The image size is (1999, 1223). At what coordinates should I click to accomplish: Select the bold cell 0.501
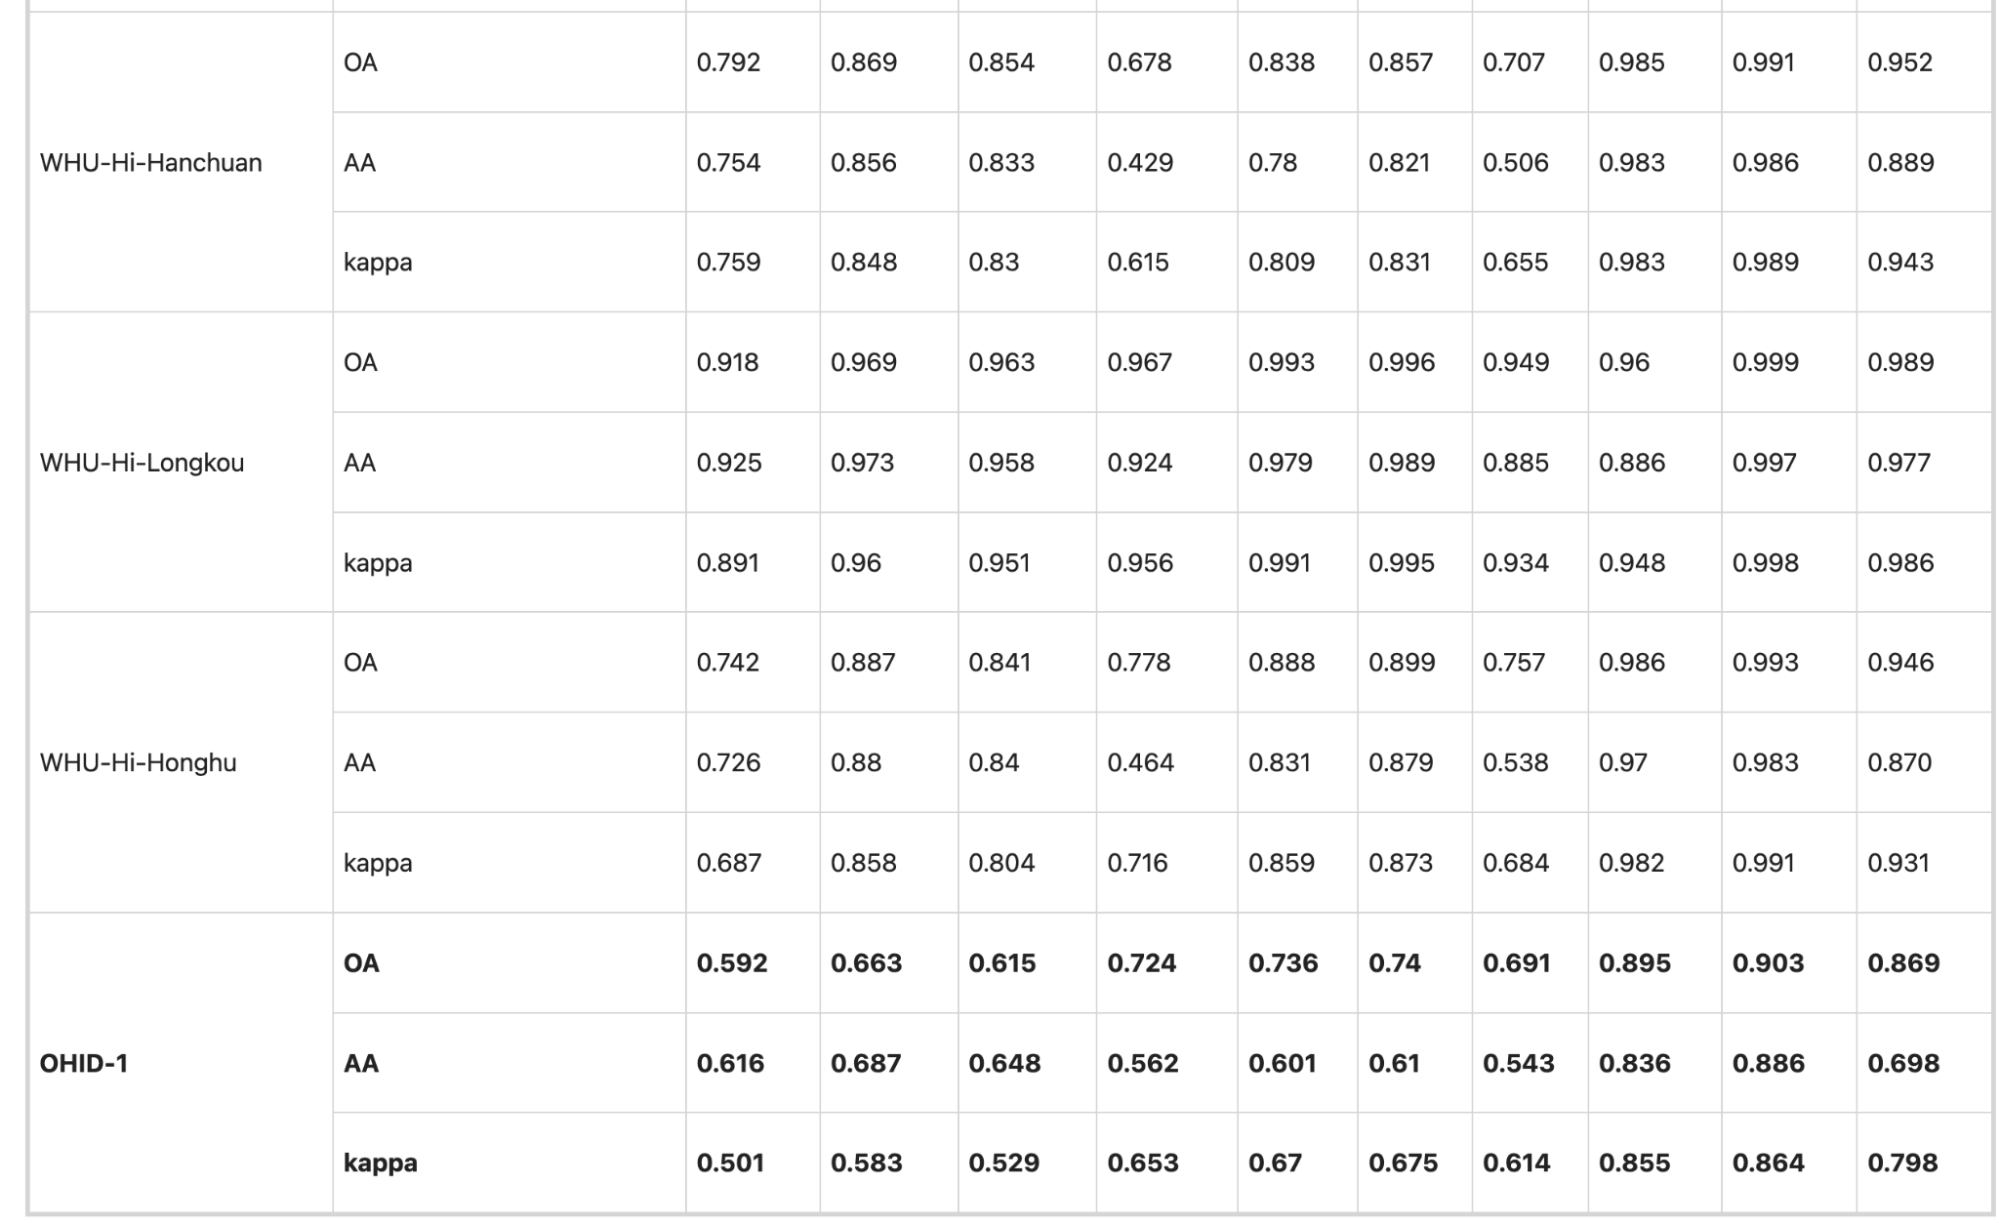[x=753, y=1163]
